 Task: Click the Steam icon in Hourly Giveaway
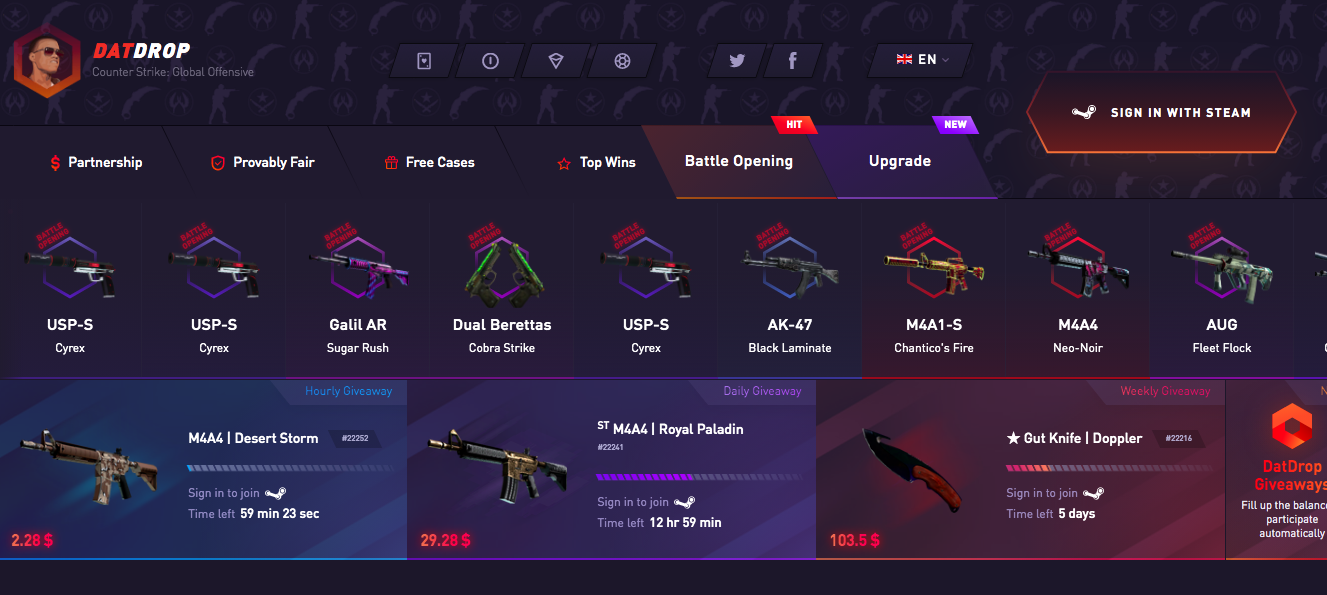click(276, 493)
